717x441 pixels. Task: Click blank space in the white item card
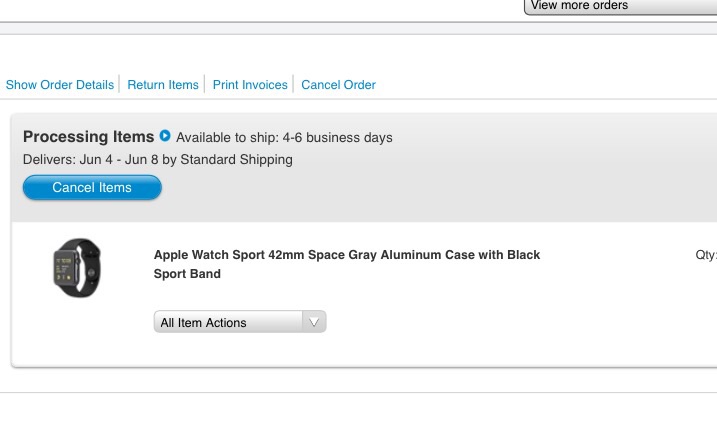pyautogui.click(x=500, y=320)
